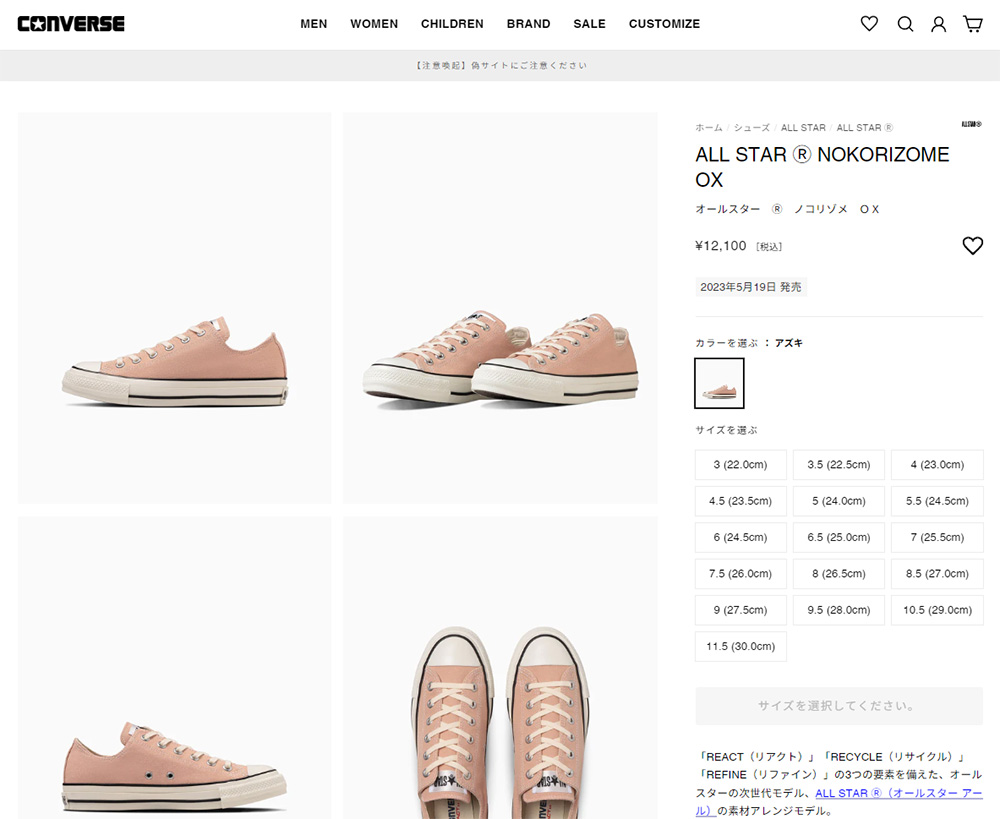
Task: Click the 2023年5月19日 発売 release date label
Action: coord(751,287)
